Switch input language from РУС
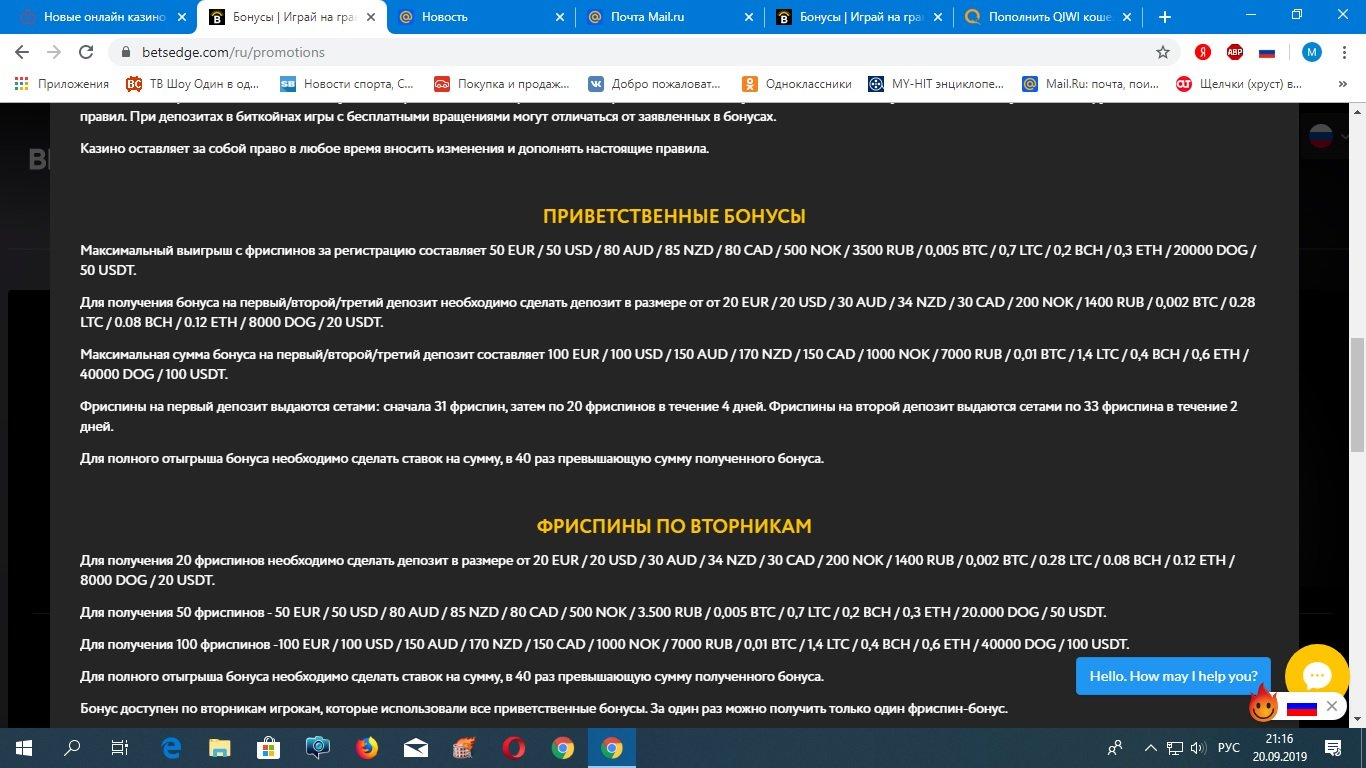Image resolution: width=1366 pixels, height=768 pixels. (x=1228, y=748)
